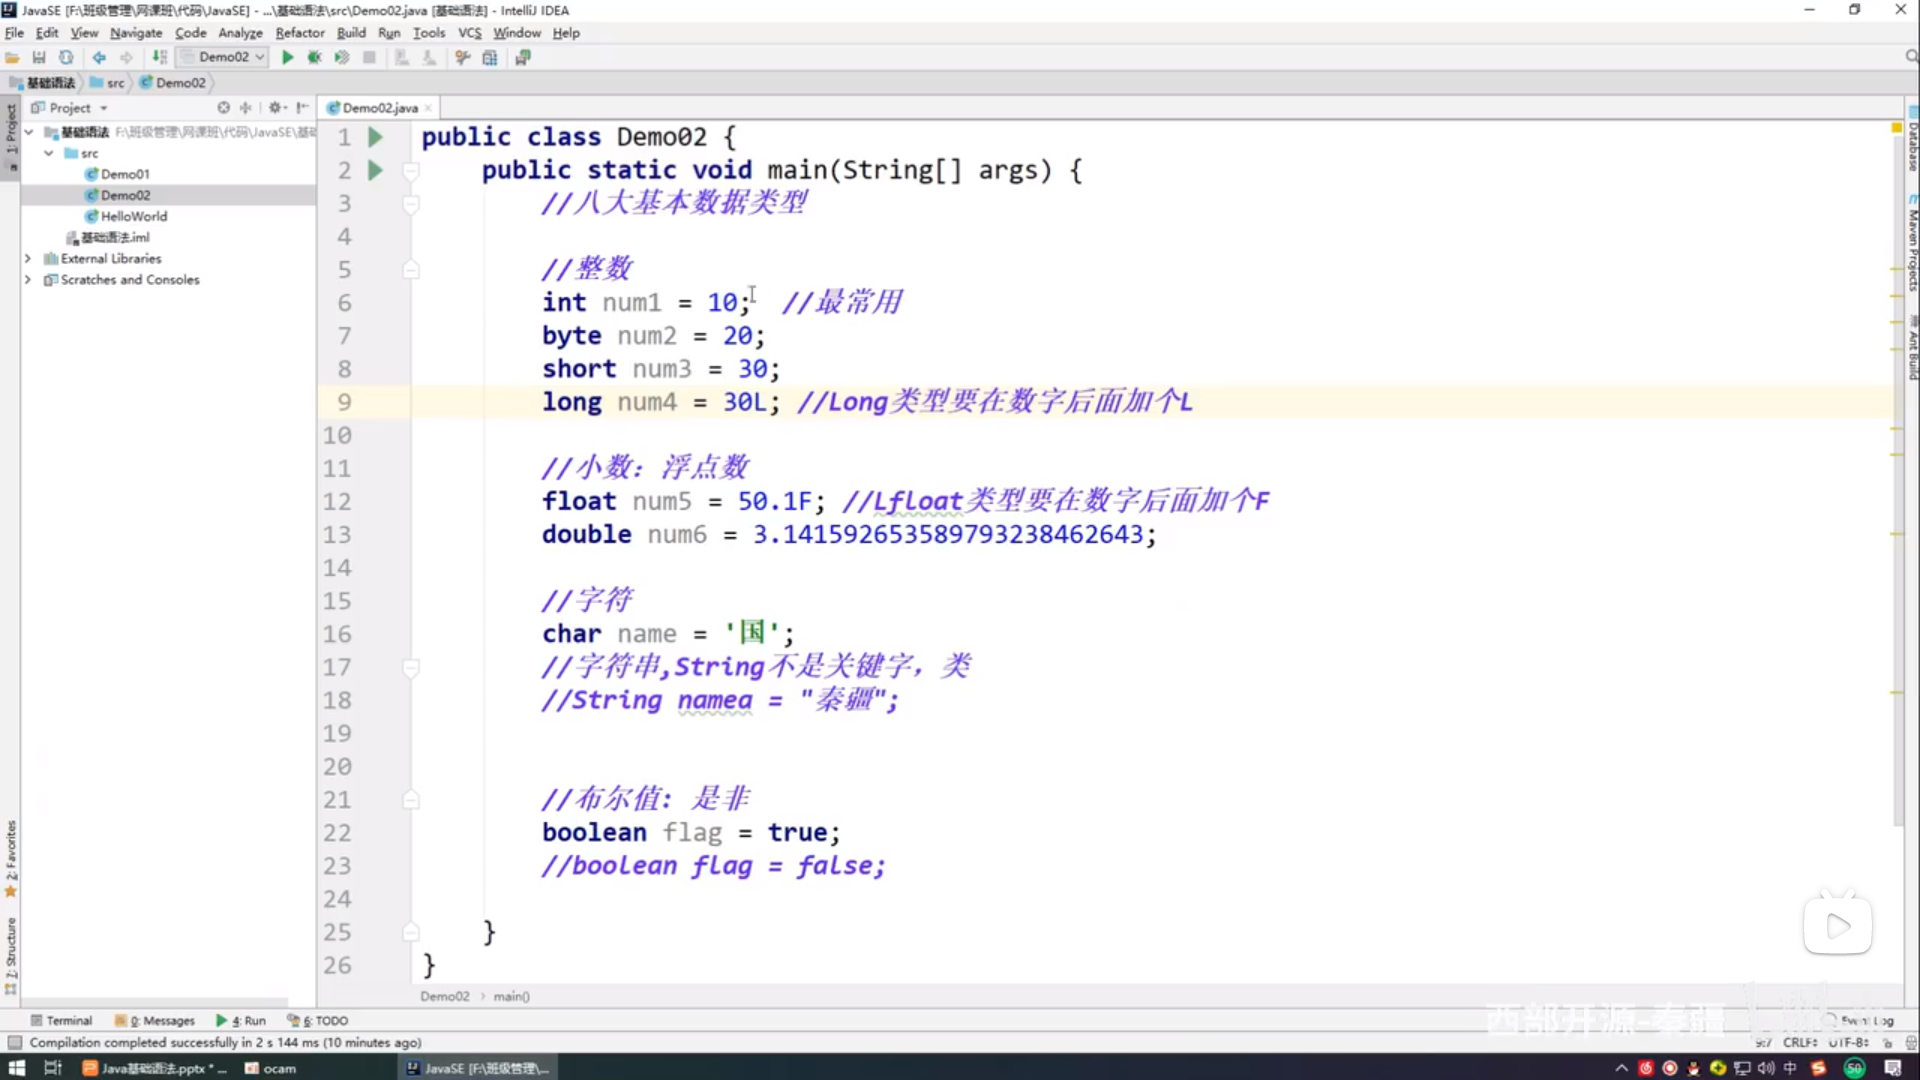Expand the External Libraries tree node
The width and height of the screenshot is (1920, 1080).
click(x=28, y=258)
